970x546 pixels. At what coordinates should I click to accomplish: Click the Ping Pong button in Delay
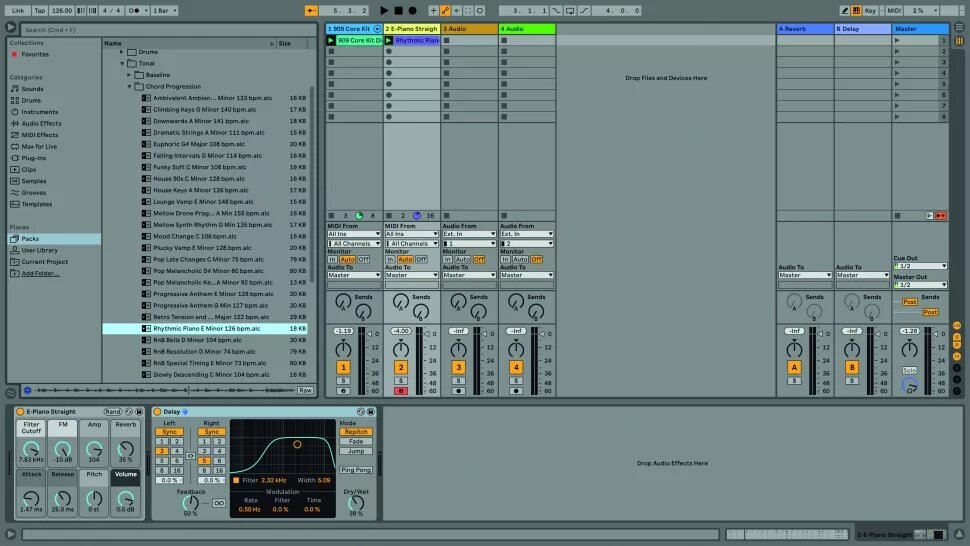pyautogui.click(x=354, y=469)
